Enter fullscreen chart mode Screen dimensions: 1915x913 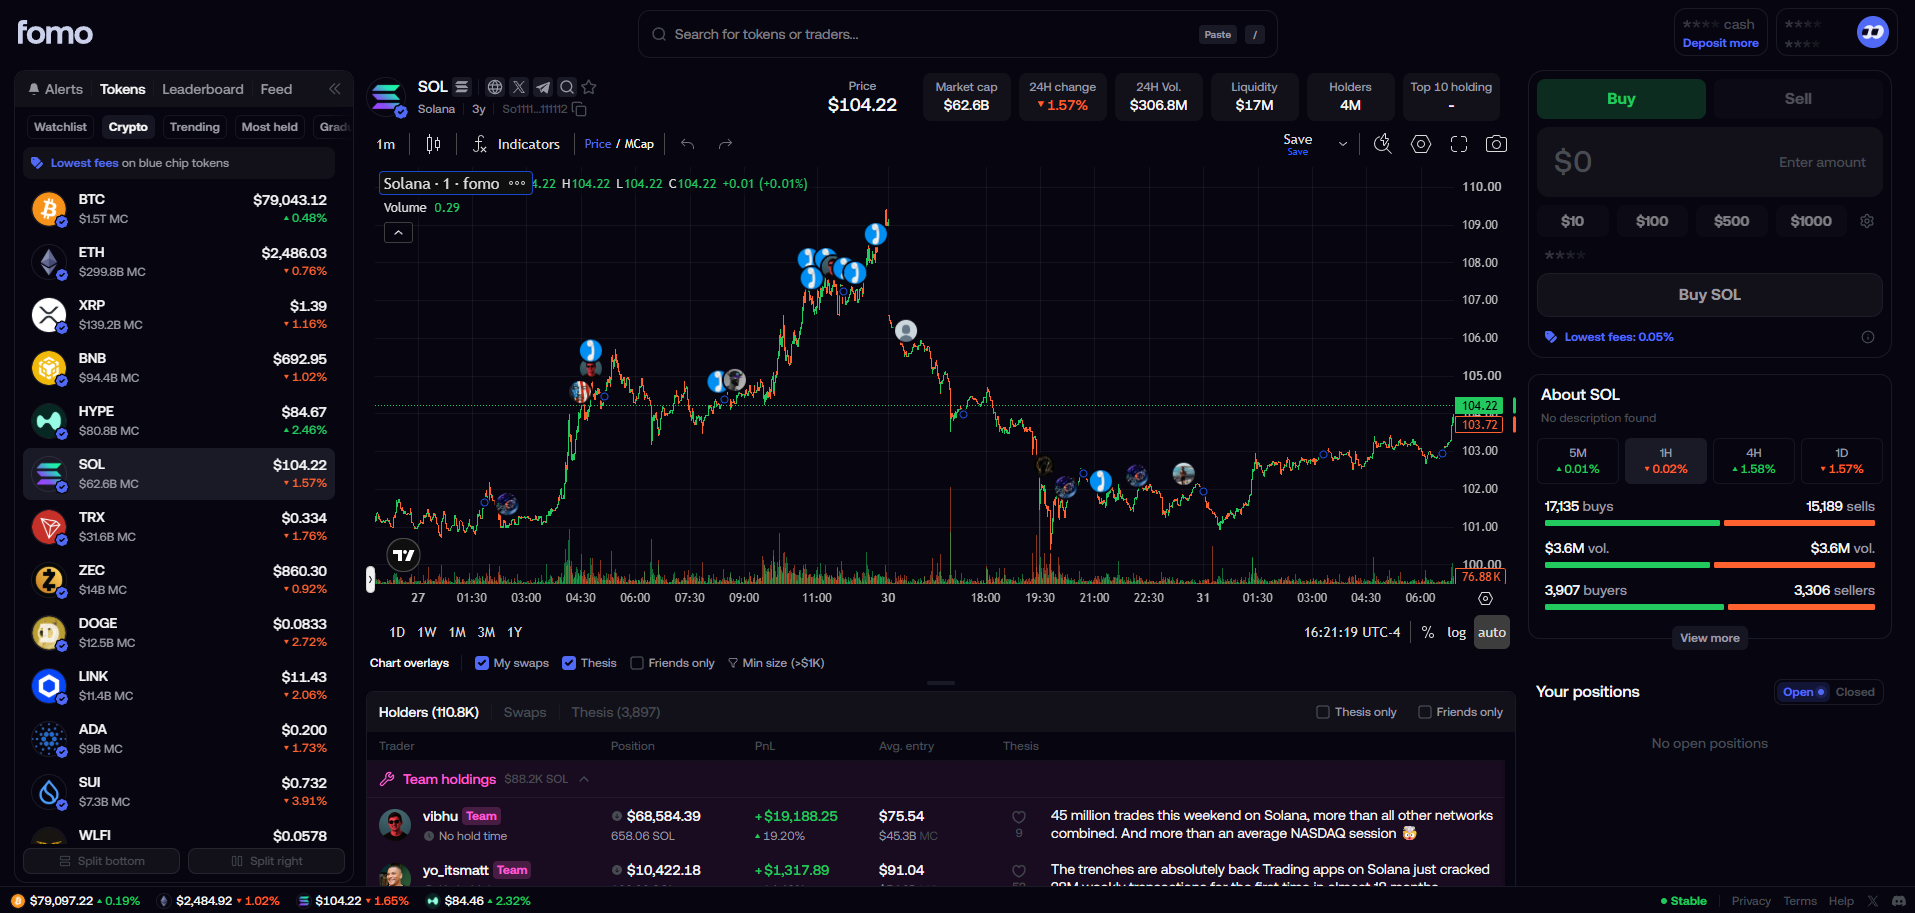tap(1459, 144)
